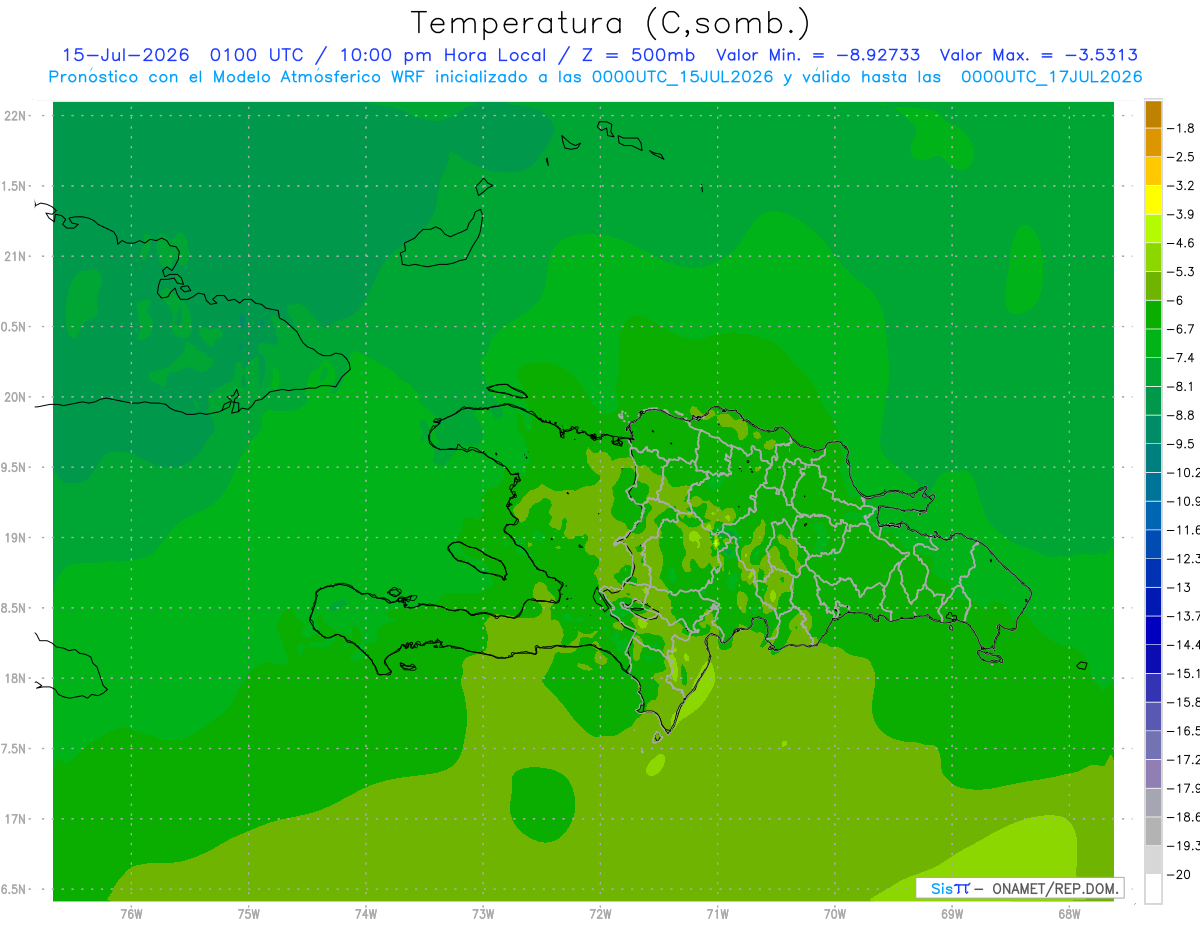The height and width of the screenshot is (927, 1200).
Task: Select the init time "0000UTC_15JUL2026"
Action: 683,77
